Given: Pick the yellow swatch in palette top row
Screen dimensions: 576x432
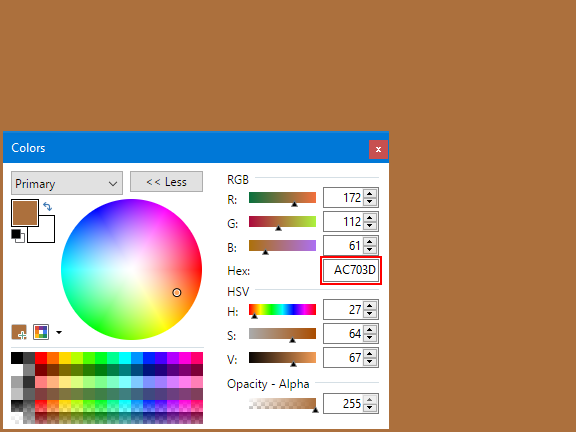Looking at the screenshot, I should click(65, 358).
